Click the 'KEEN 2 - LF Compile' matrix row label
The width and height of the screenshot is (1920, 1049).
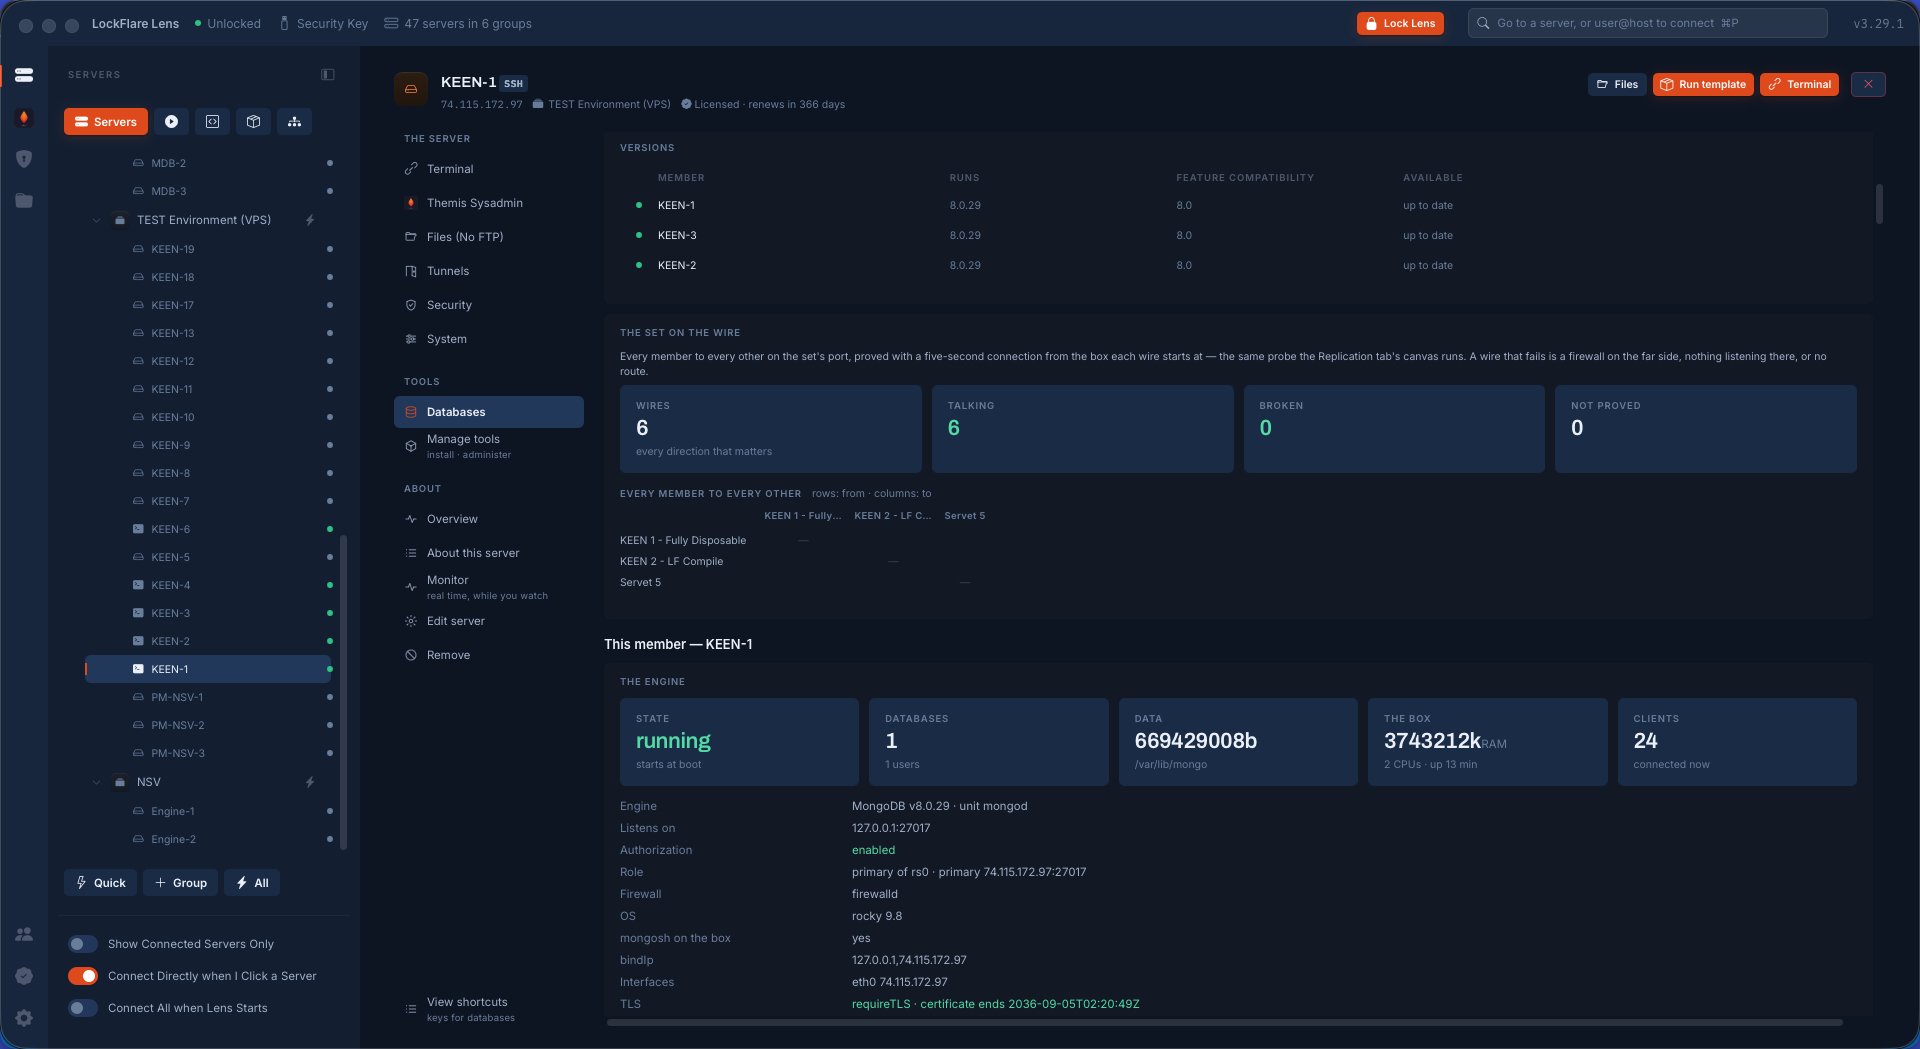coord(671,561)
